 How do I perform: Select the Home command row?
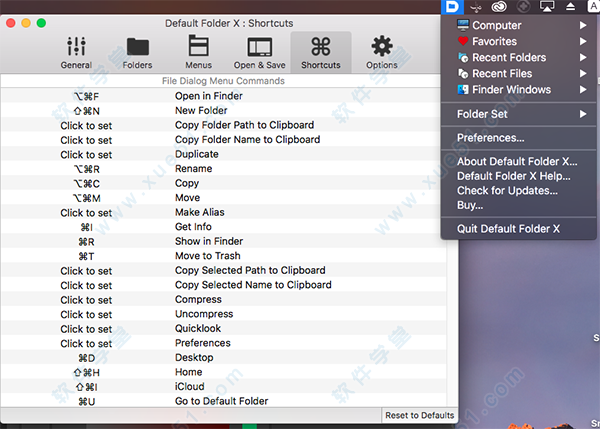click(224, 372)
